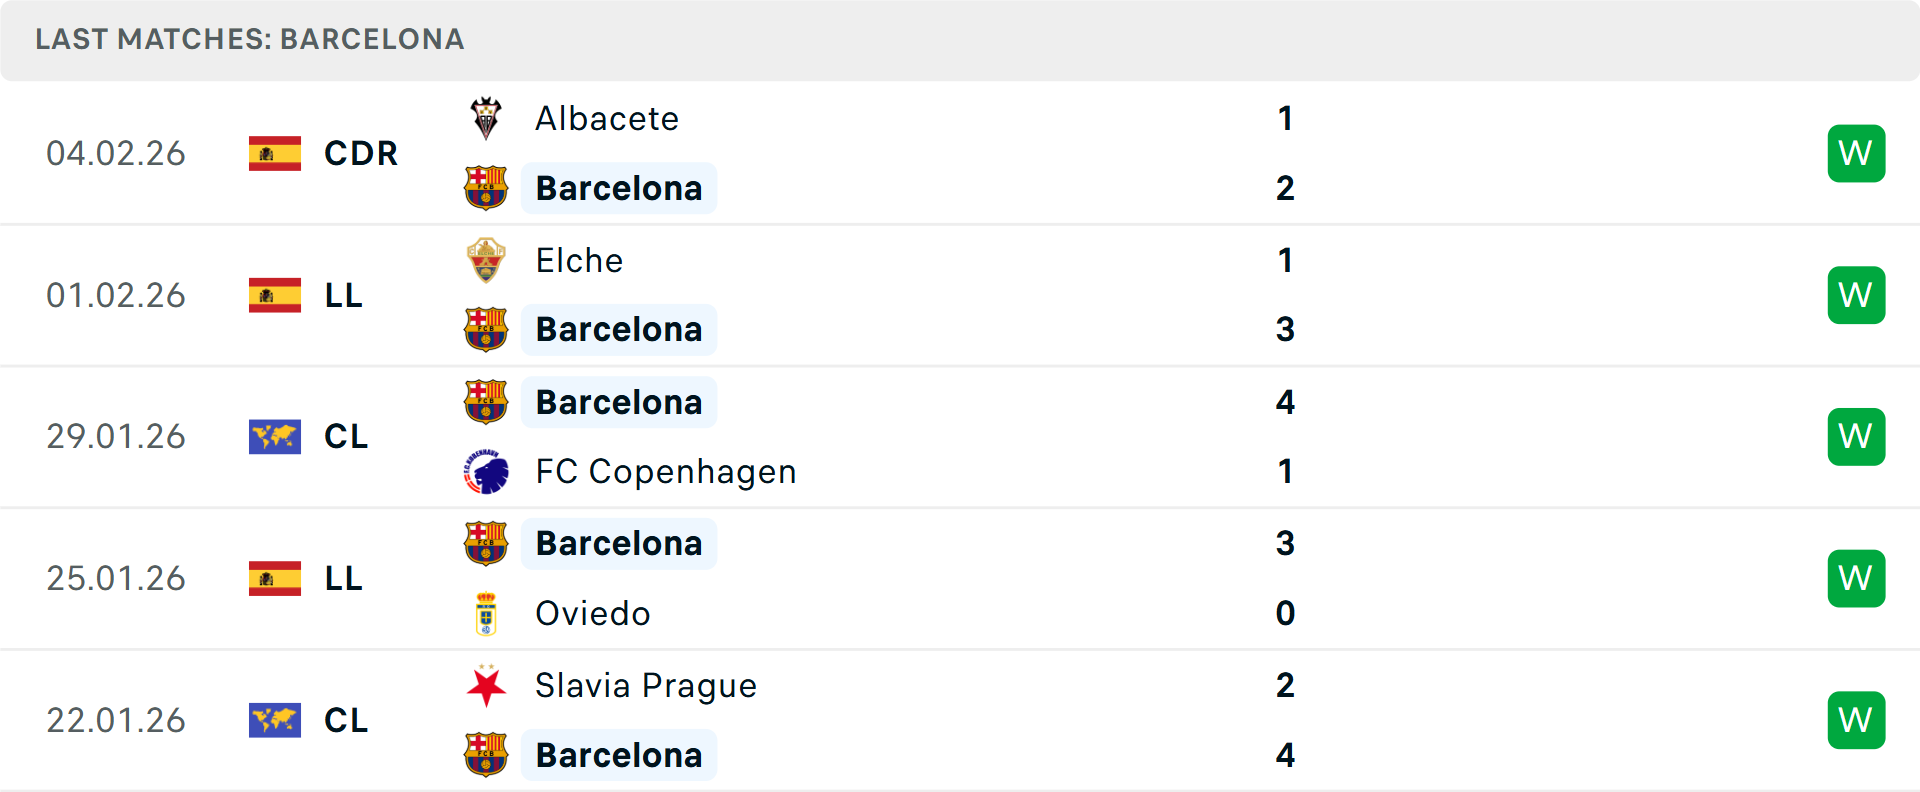Click the W badge on the Copenhagen row
This screenshot has width=1920, height=792.
coord(1856,436)
